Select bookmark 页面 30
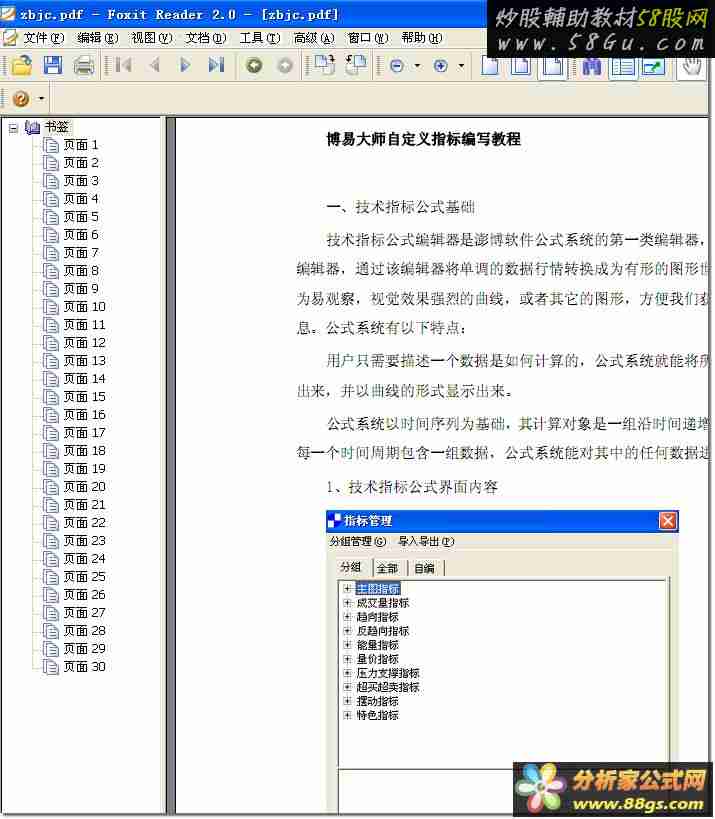Viewport: 715px width, 819px height. point(85,667)
